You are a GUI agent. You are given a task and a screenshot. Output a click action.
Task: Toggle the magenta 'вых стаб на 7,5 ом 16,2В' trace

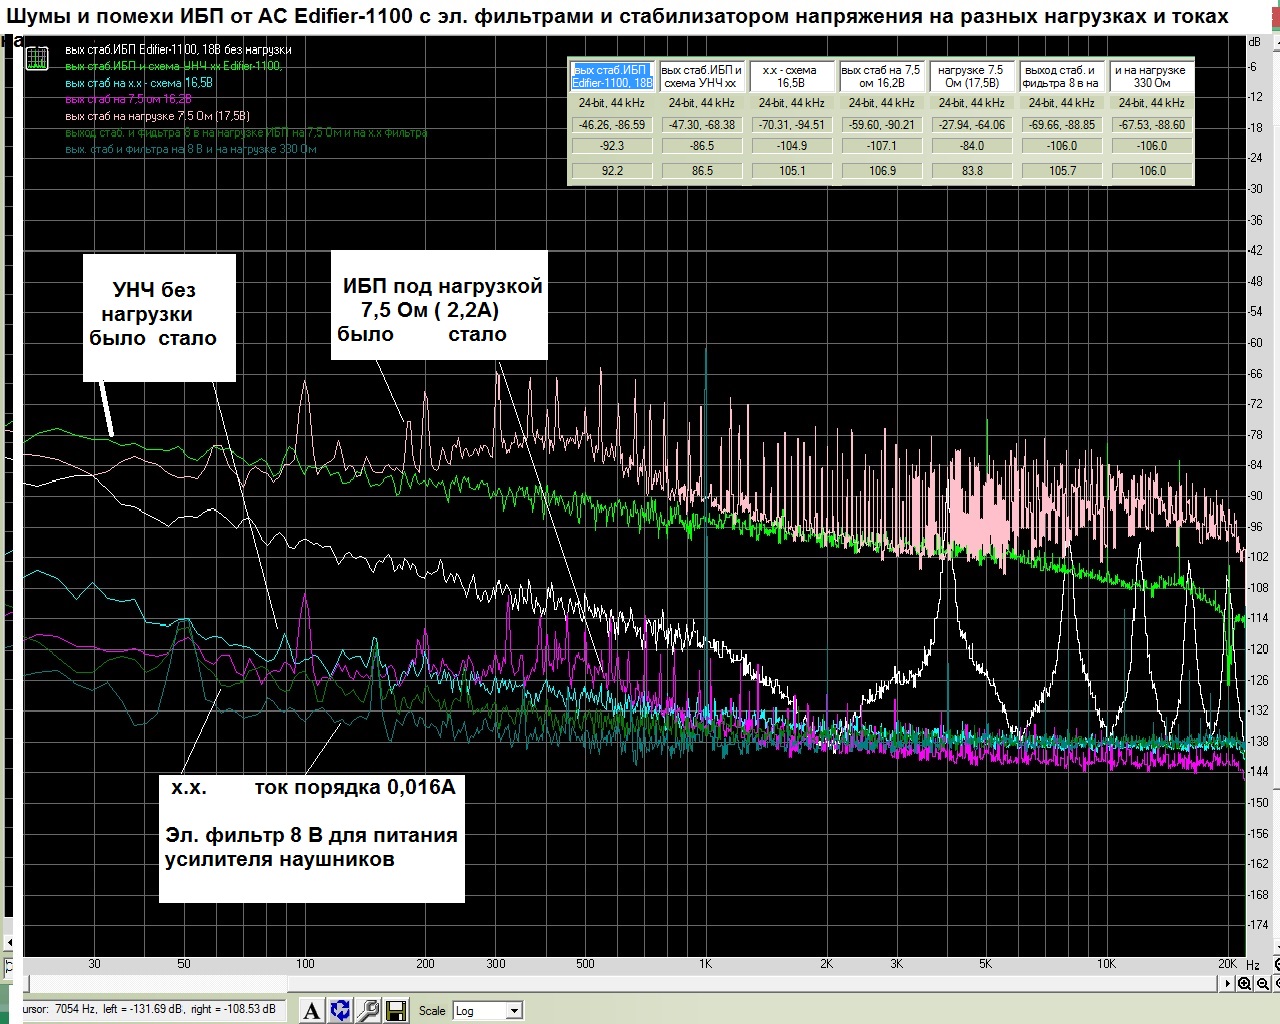point(128,99)
